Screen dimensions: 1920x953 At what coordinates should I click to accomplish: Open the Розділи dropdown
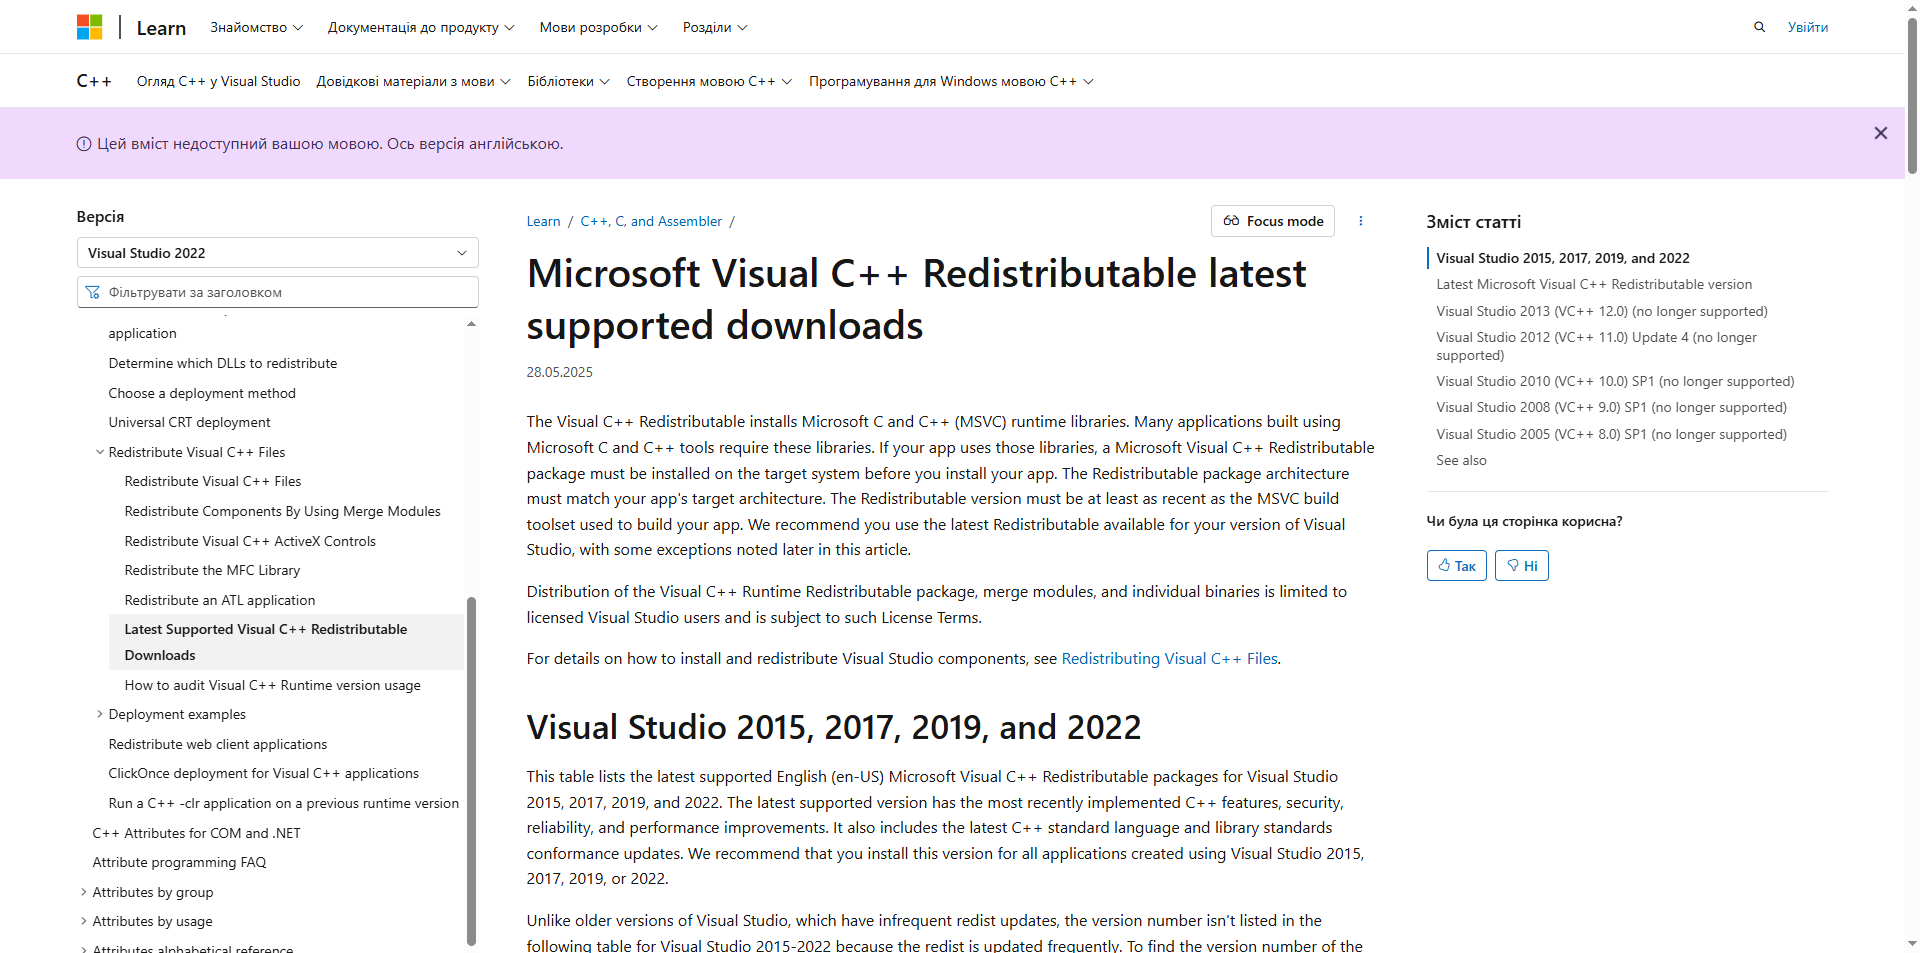point(715,27)
